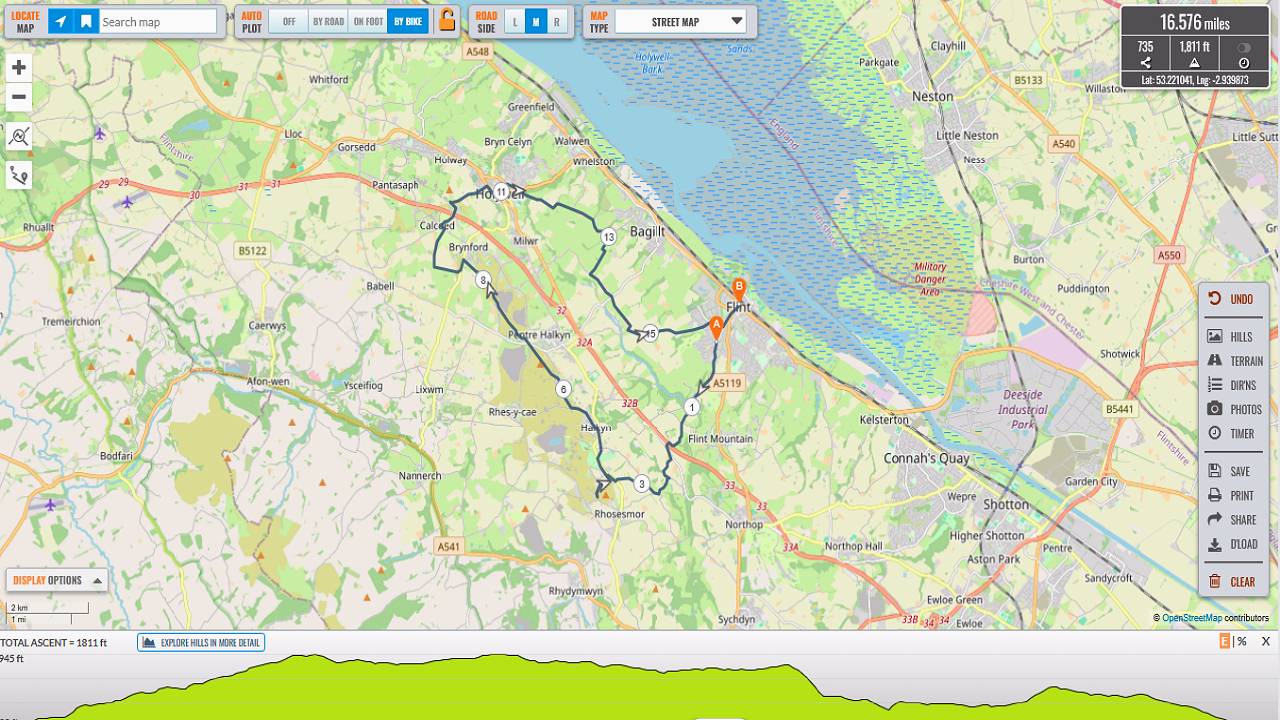Viewport: 1280px width, 720px height.
Task: Open the saved places bookmark icon
Action: pyautogui.click(x=86, y=21)
